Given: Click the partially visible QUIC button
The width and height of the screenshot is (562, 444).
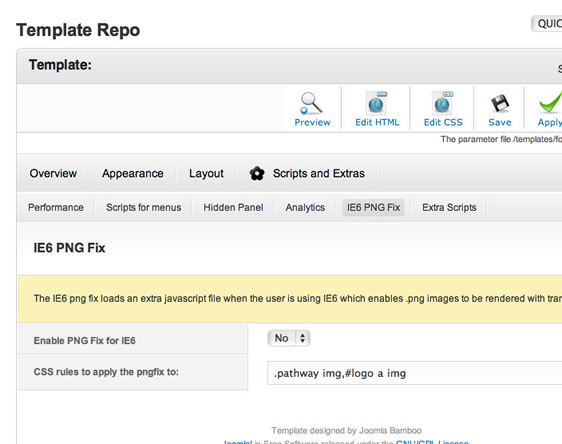Looking at the screenshot, I should 547,24.
